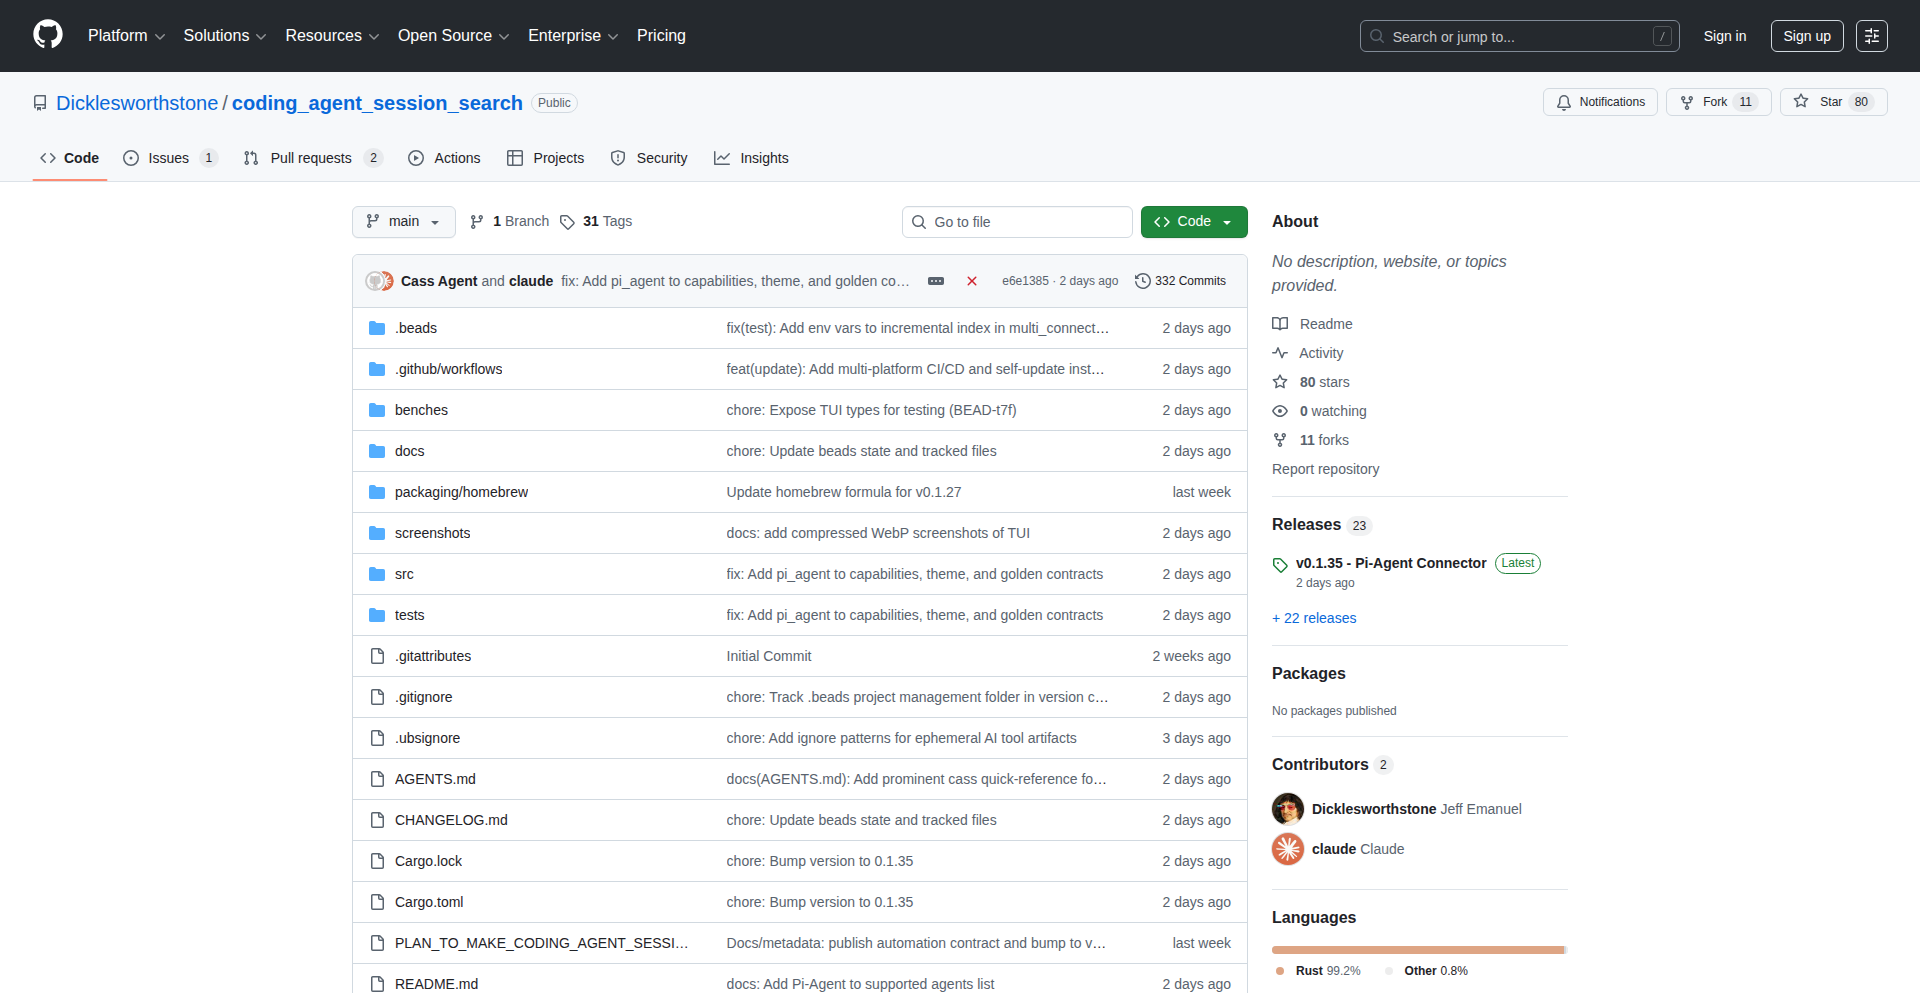Switch to the Pull requests tab
The height and width of the screenshot is (993, 1920).
(x=311, y=158)
